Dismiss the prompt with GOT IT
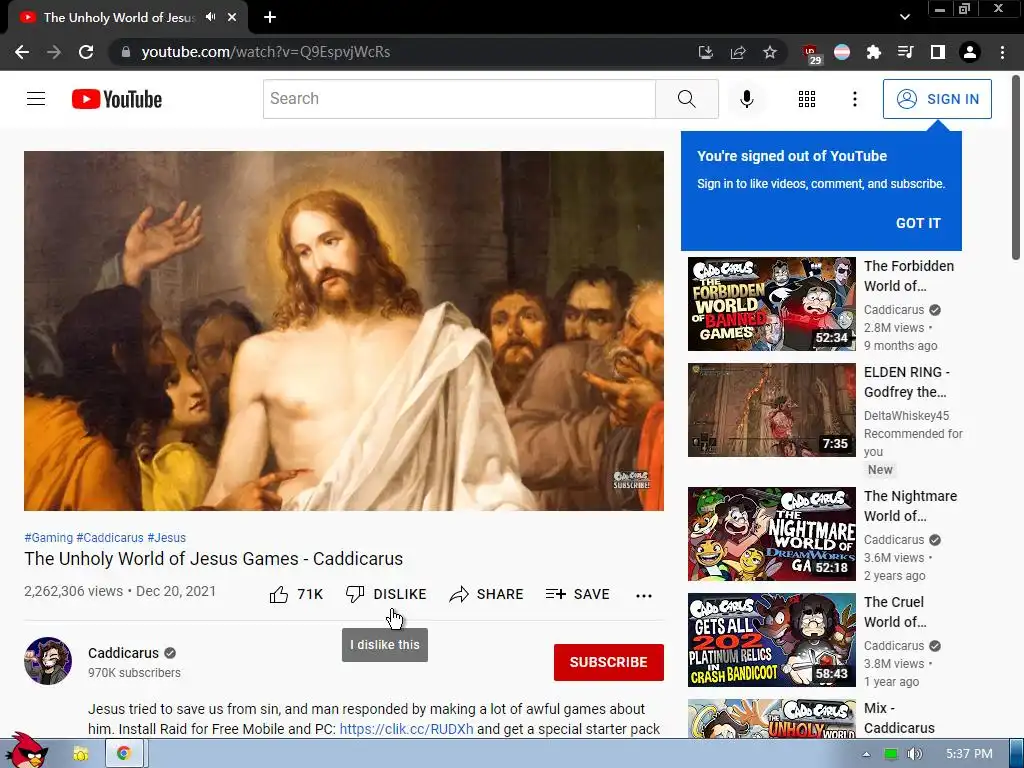This screenshot has height=768, width=1024. (918, 223)
